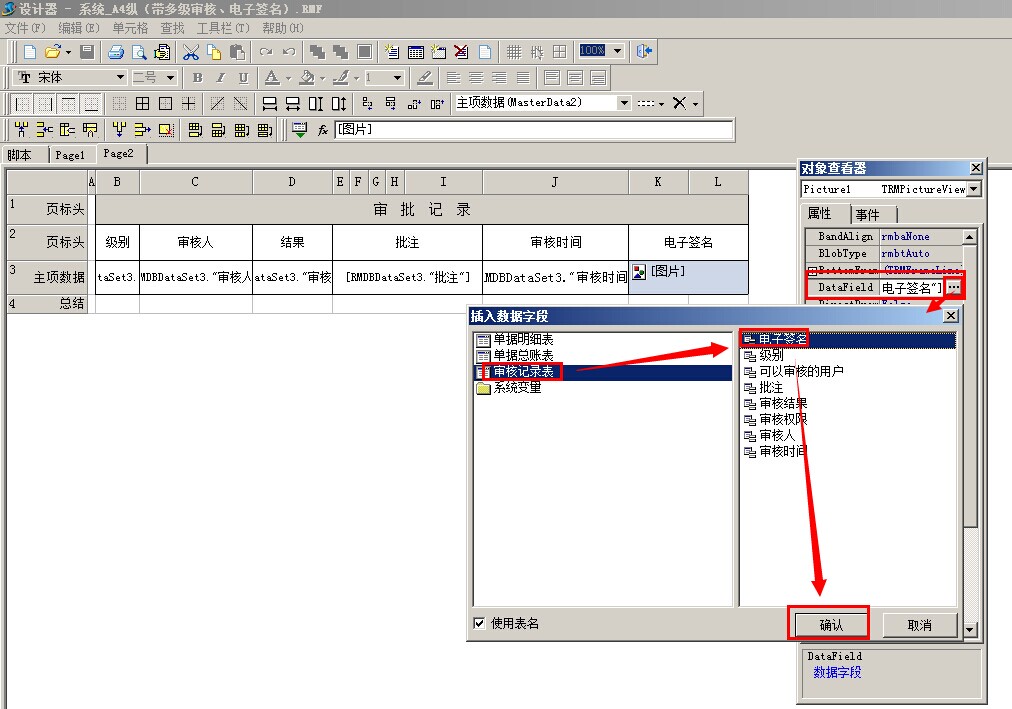1012x709 pixels.
Task: Toggle the 使用表名 checkbox
Action: 479,624
